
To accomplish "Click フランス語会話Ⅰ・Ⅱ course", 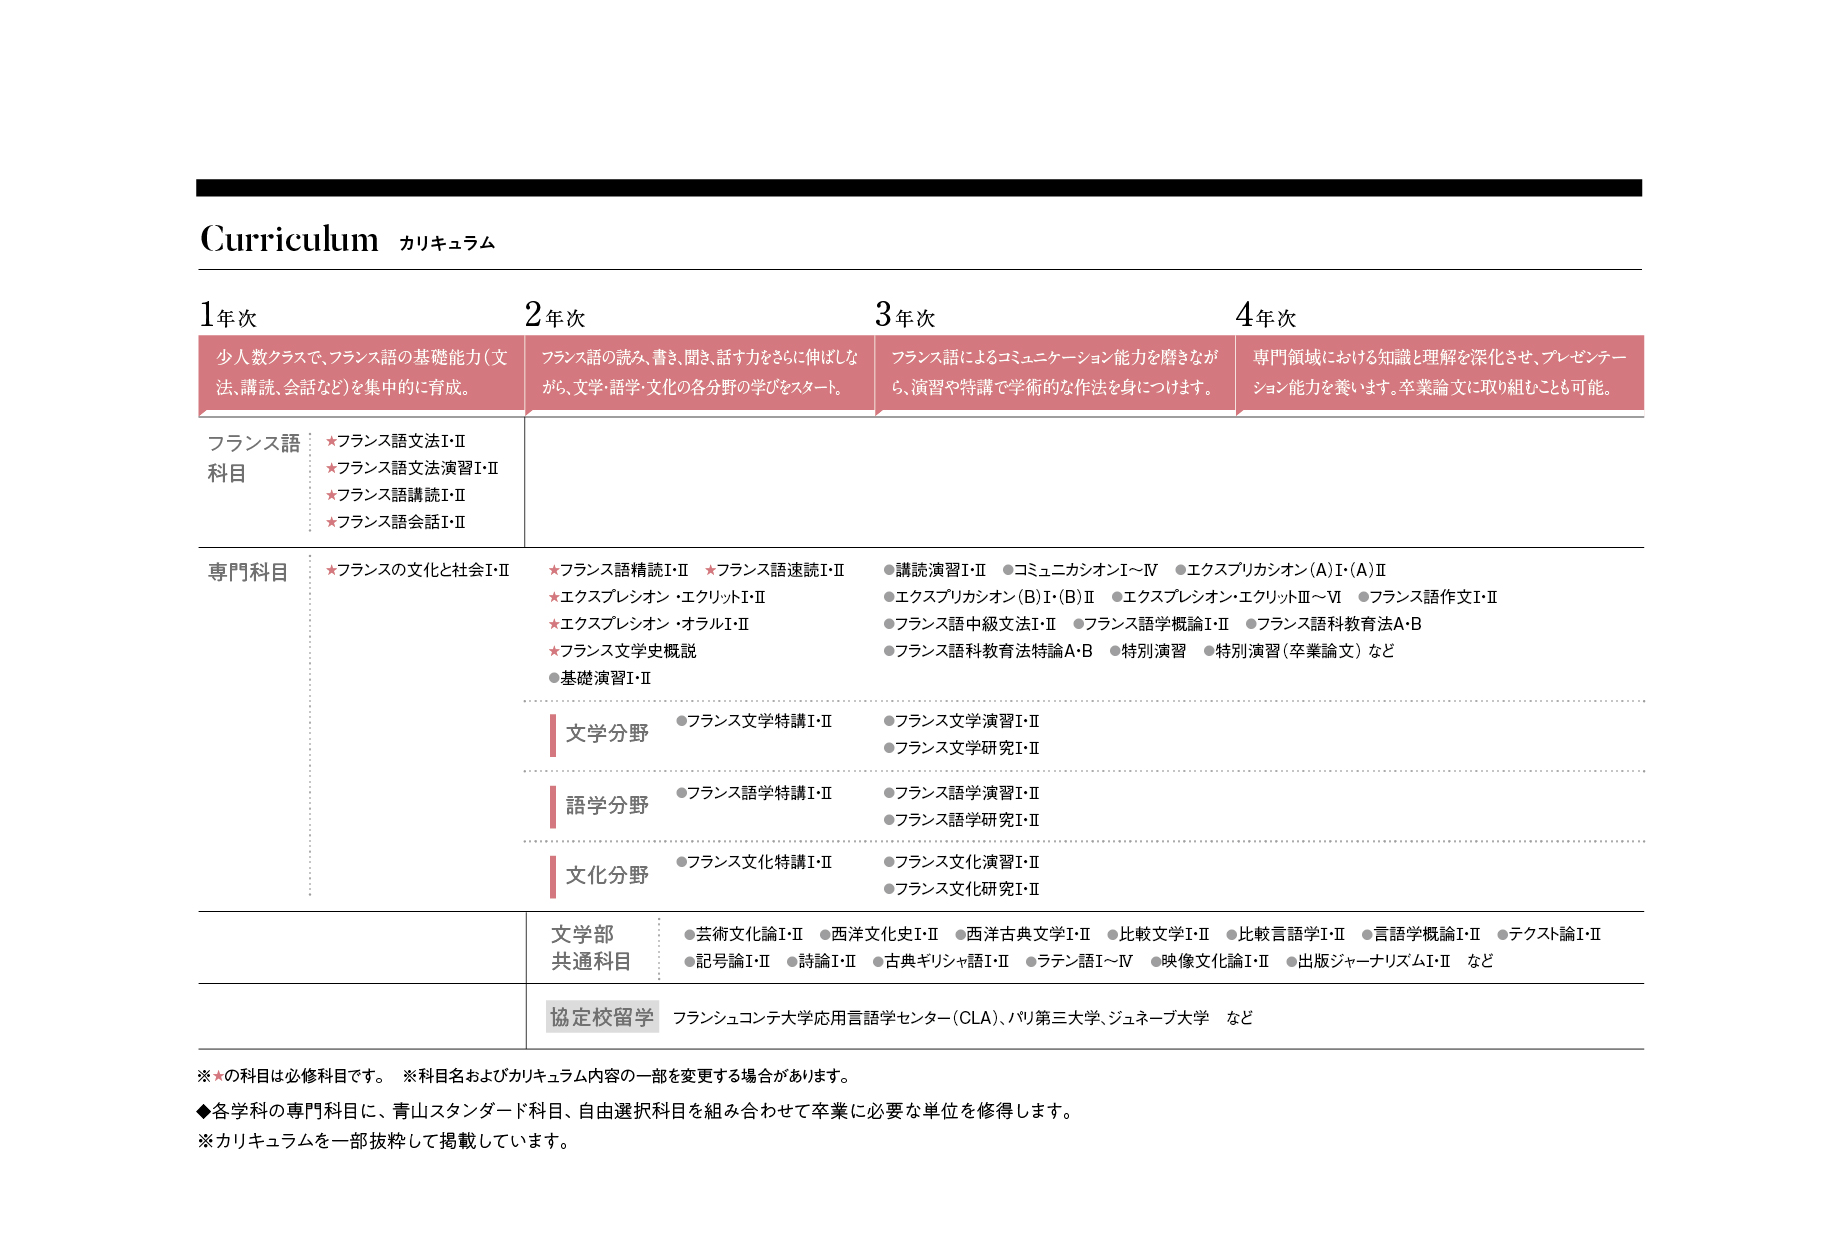I will click(x=396, y=522).
